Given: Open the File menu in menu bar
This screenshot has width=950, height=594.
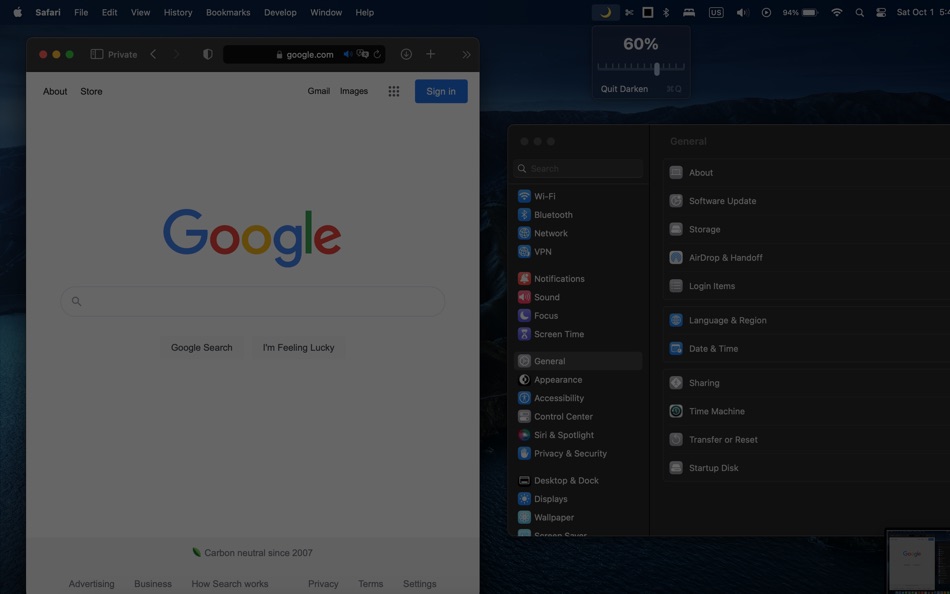Looking at the screenshot, I should [x=81, y=12].
